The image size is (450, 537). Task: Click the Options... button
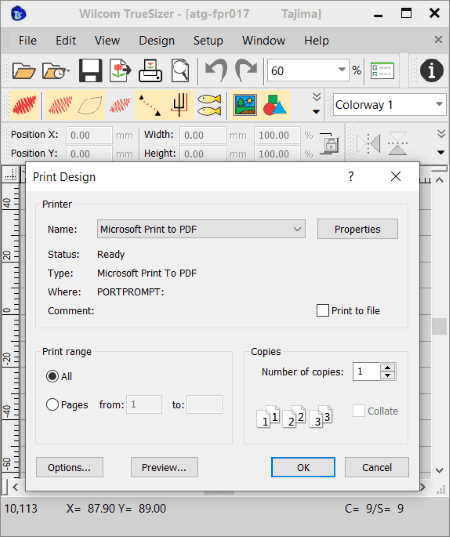pyautogui.click(x=70, y=467)
